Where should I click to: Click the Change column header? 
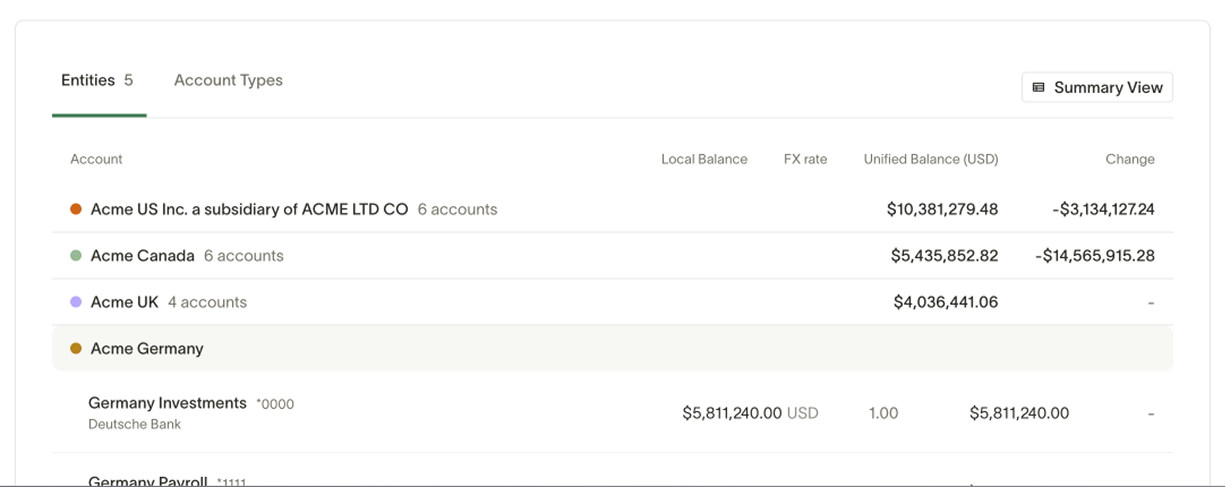[1130, 159]
